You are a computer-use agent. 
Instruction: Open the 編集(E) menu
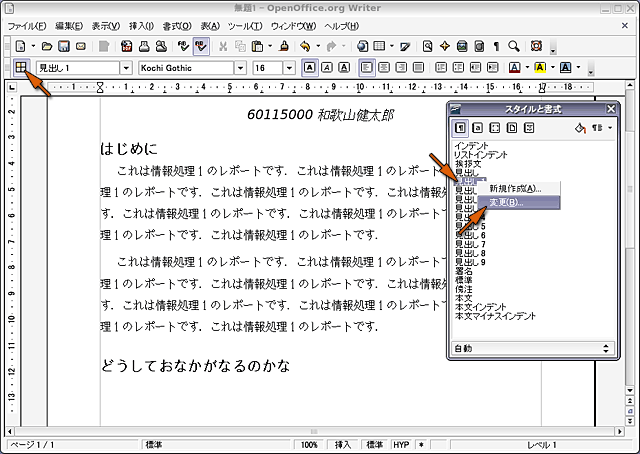(69, 26)
